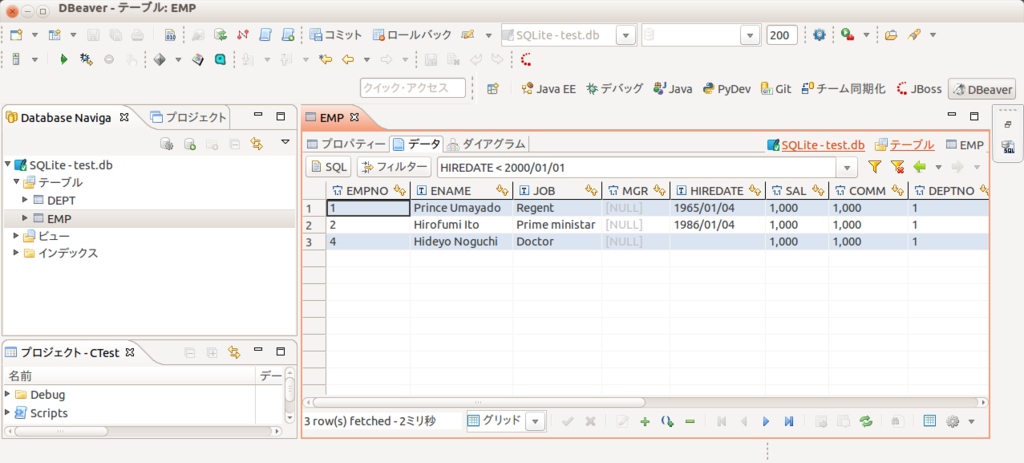Click the Open Perspective icon
The width and height of the screenshot is (1024, 463).
493,89
